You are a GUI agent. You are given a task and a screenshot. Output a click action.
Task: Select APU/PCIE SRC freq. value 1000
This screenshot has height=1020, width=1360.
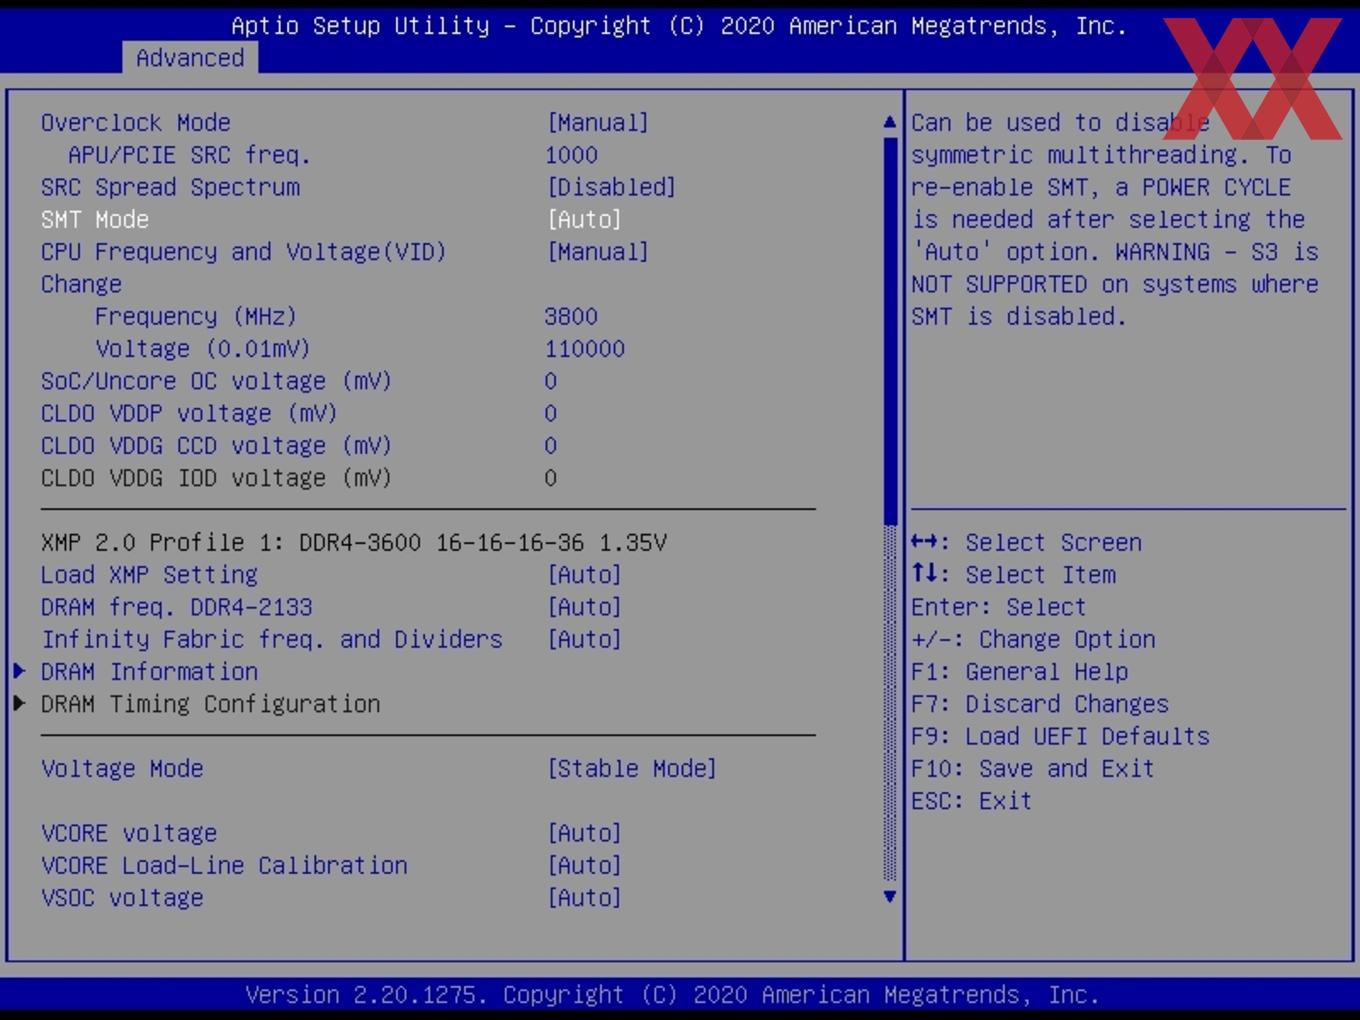point(571,155)
